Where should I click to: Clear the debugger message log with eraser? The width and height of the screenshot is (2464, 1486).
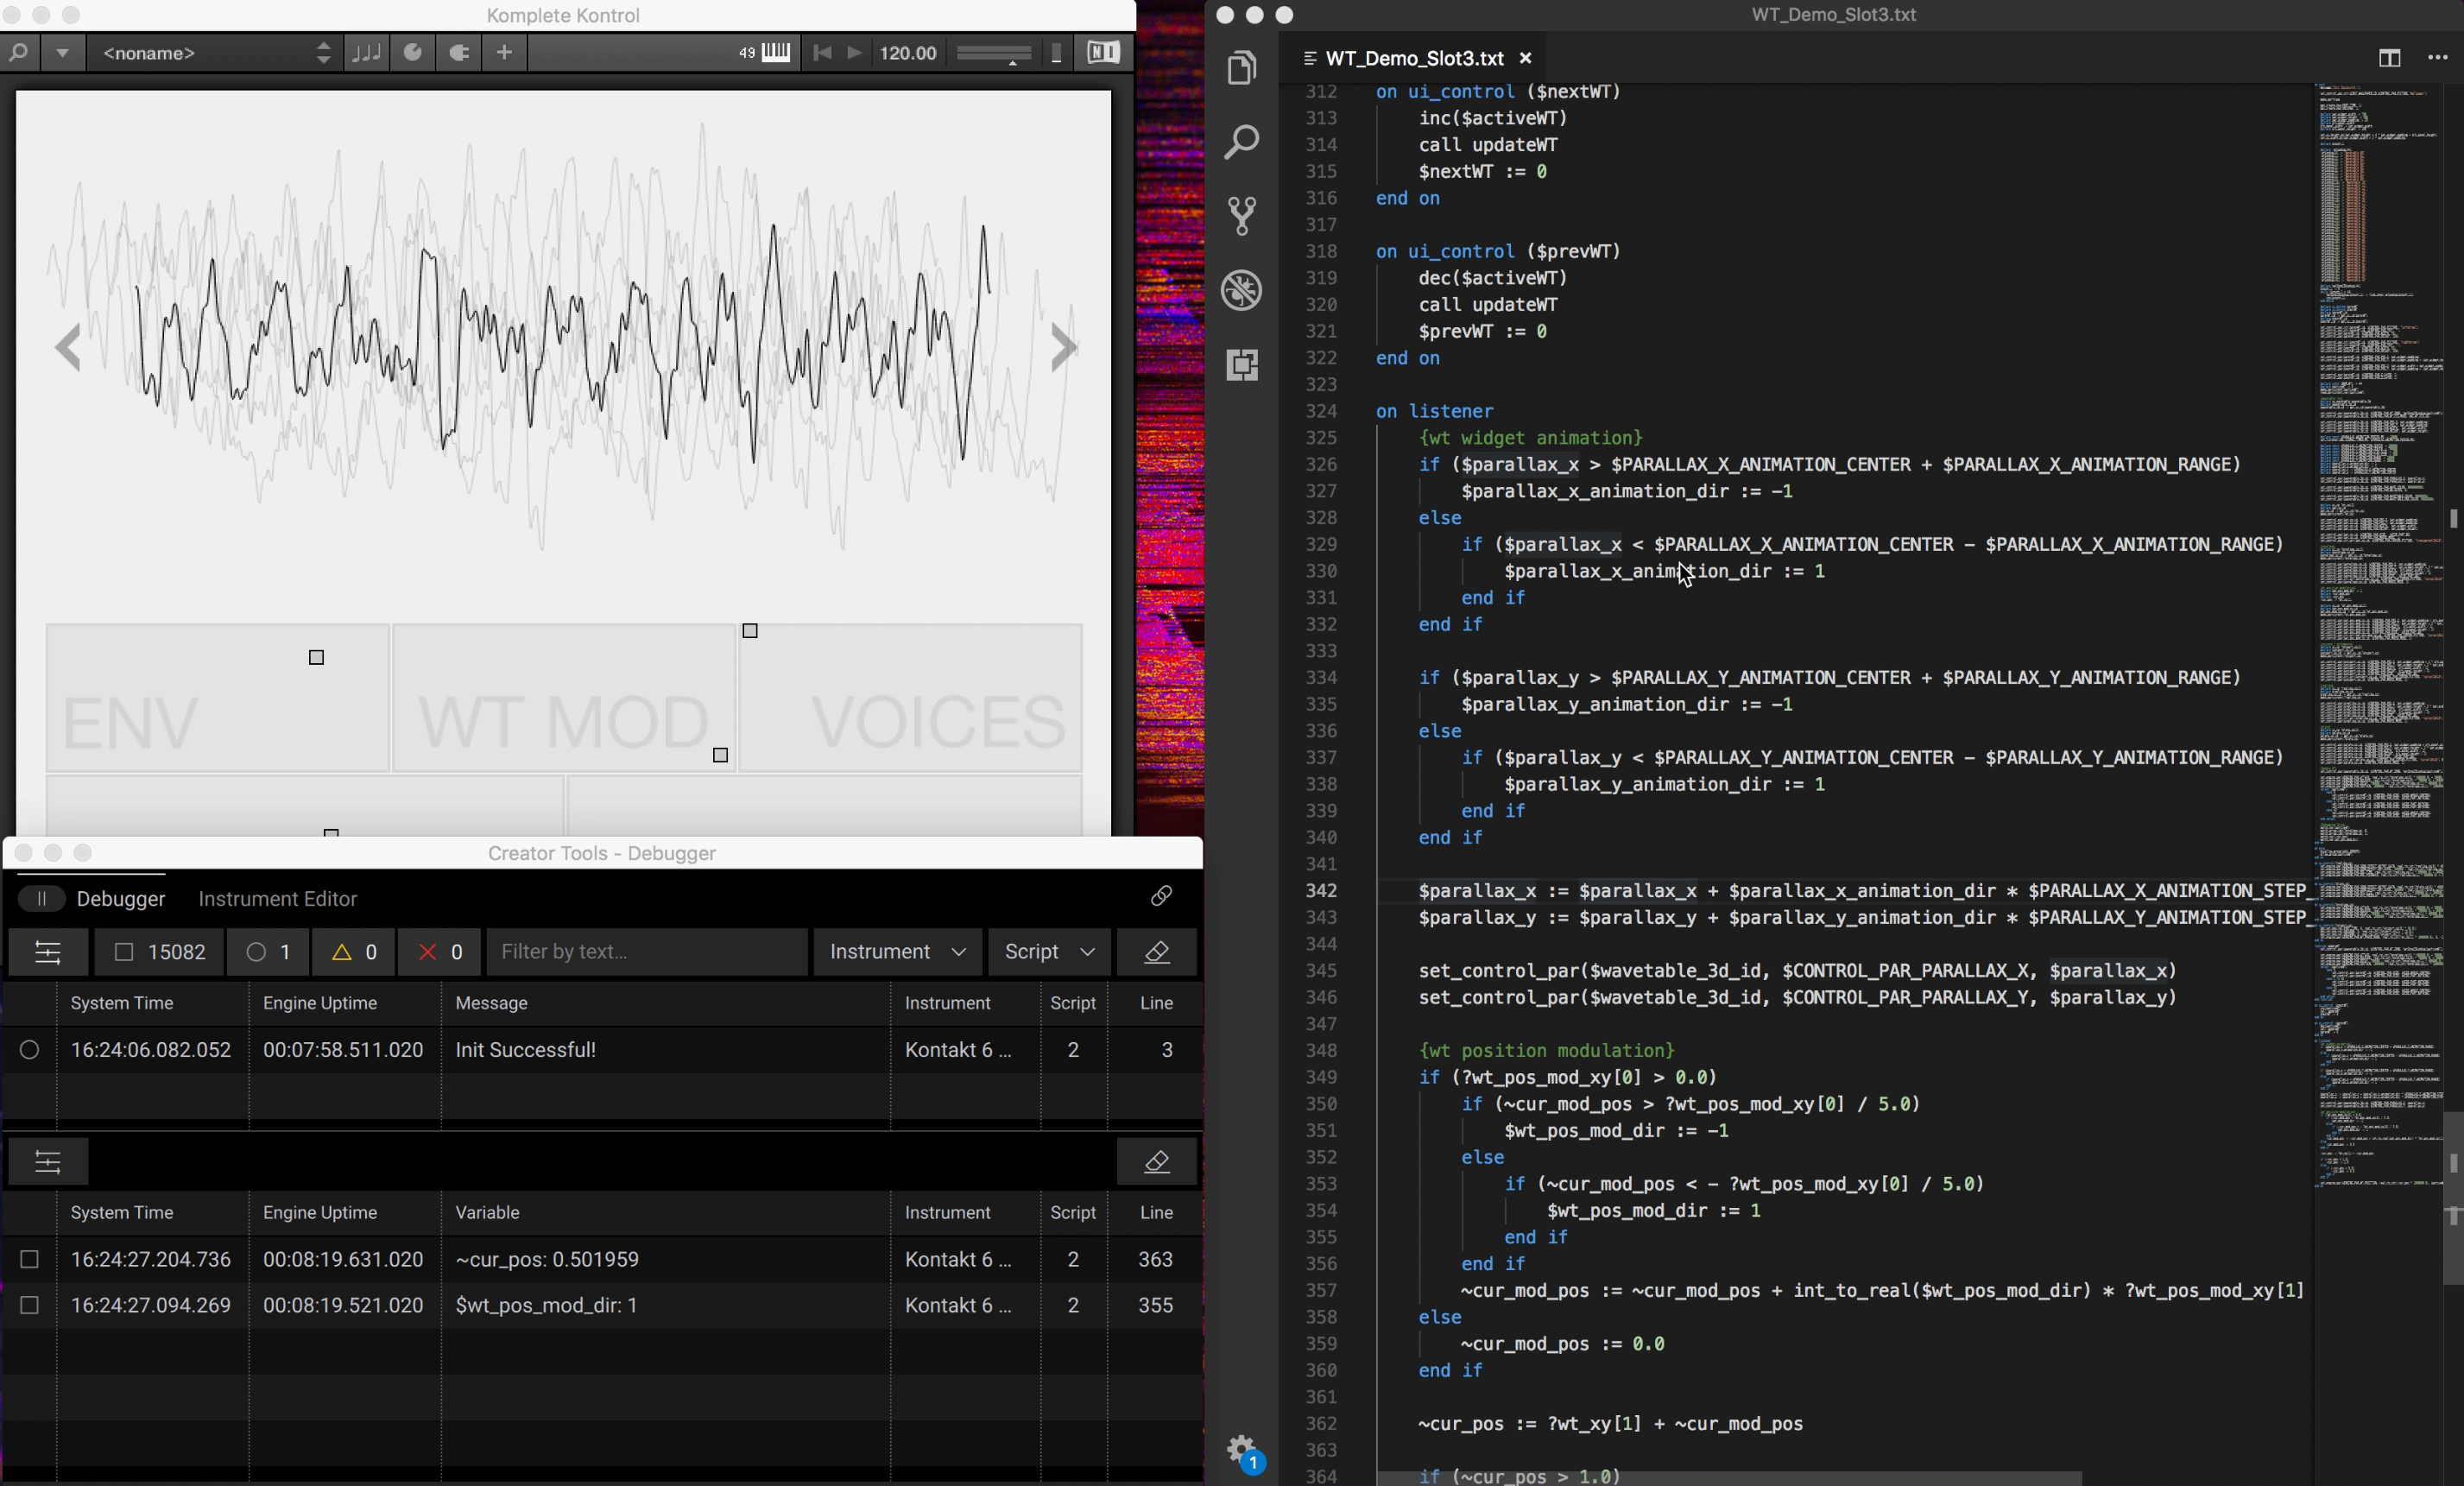pos(1157,952)
